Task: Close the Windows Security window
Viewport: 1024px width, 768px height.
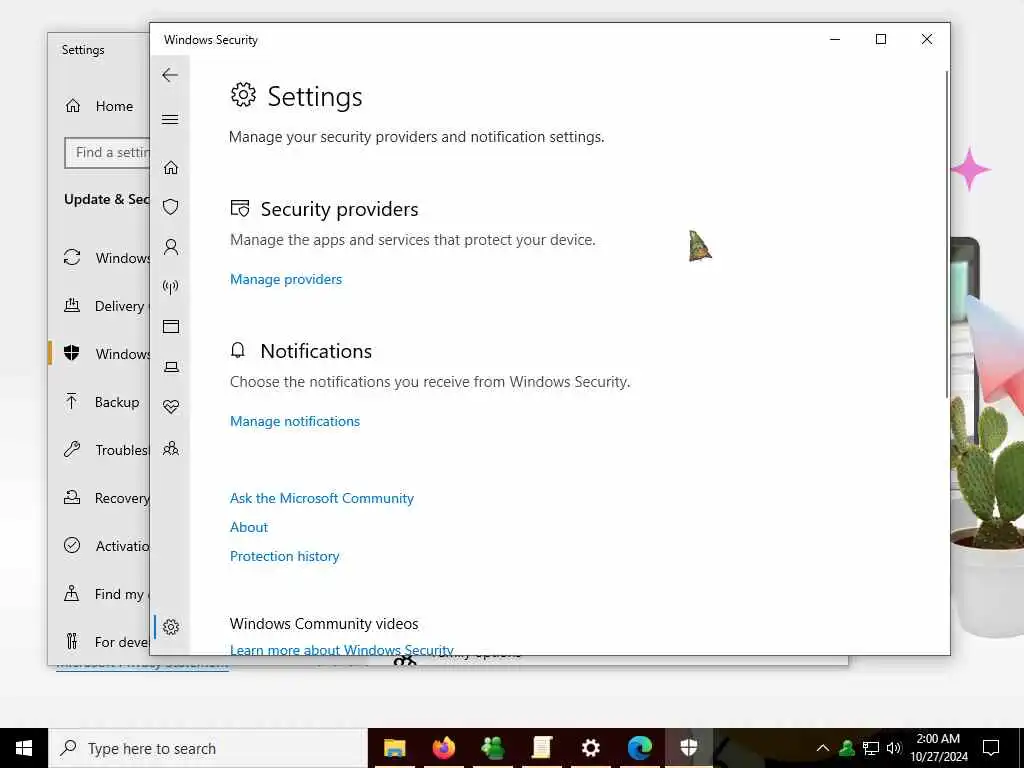Action: pos(927,39)
